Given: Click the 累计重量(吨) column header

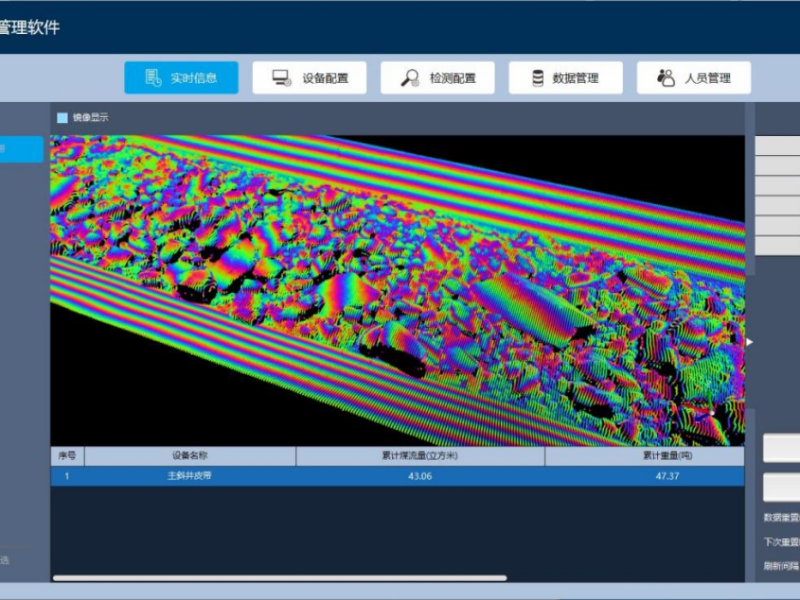Looking at the screenshot, I should tap(668, 456).
